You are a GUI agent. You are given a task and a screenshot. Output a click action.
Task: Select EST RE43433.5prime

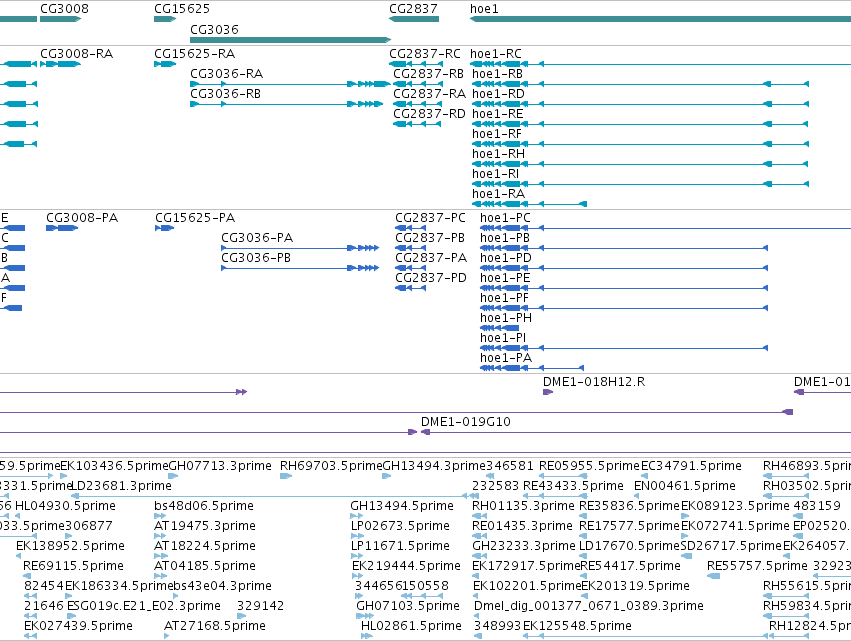573,486
